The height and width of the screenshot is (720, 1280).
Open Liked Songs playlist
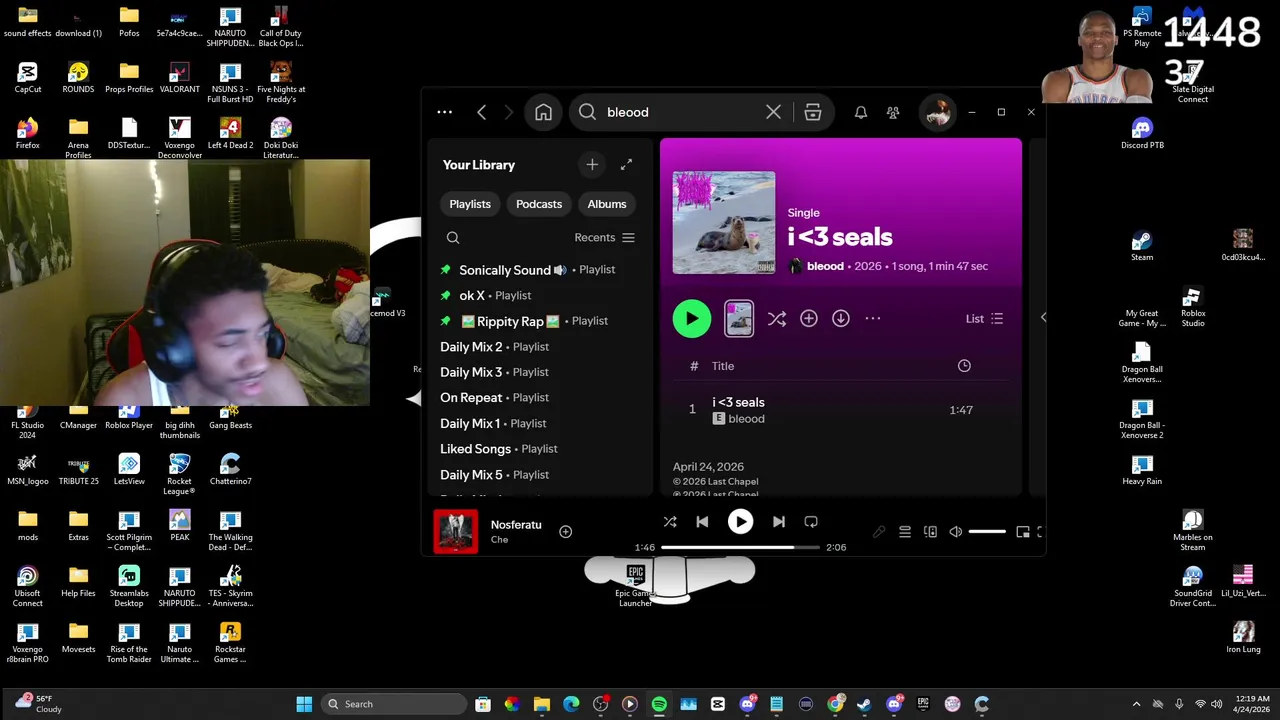[x=538, y=449]
